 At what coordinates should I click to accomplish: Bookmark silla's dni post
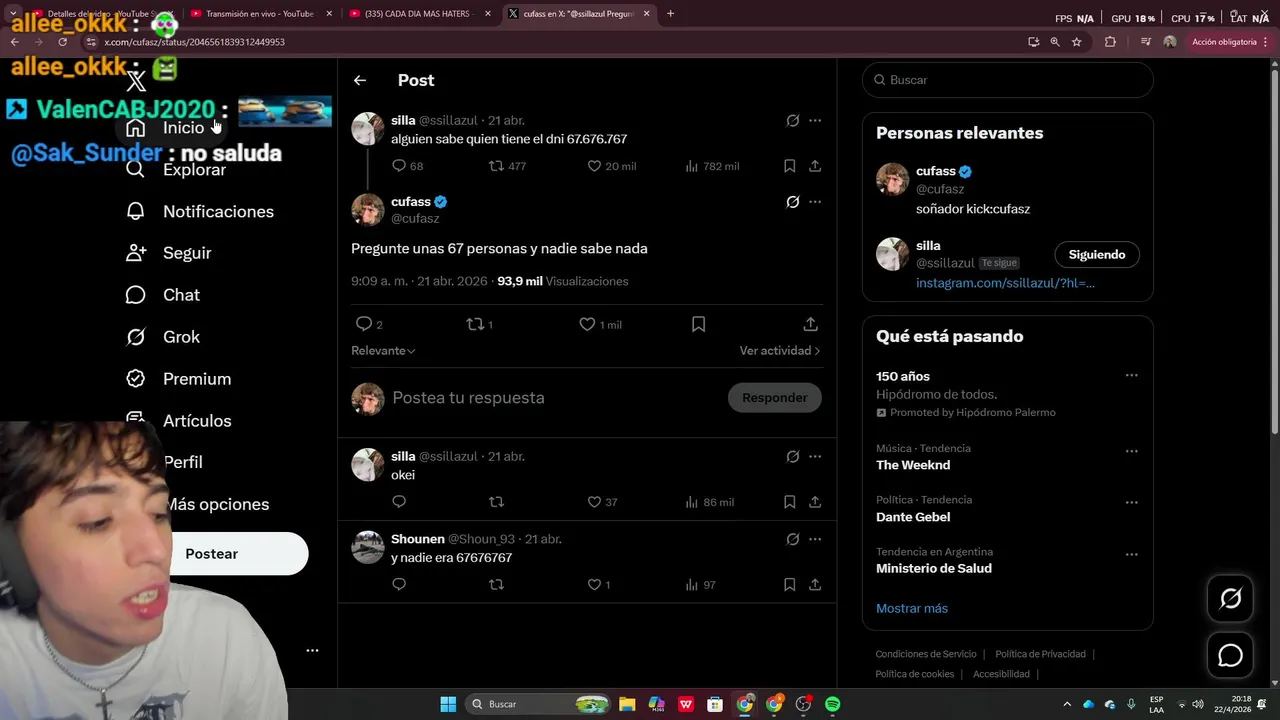[789, 166]
